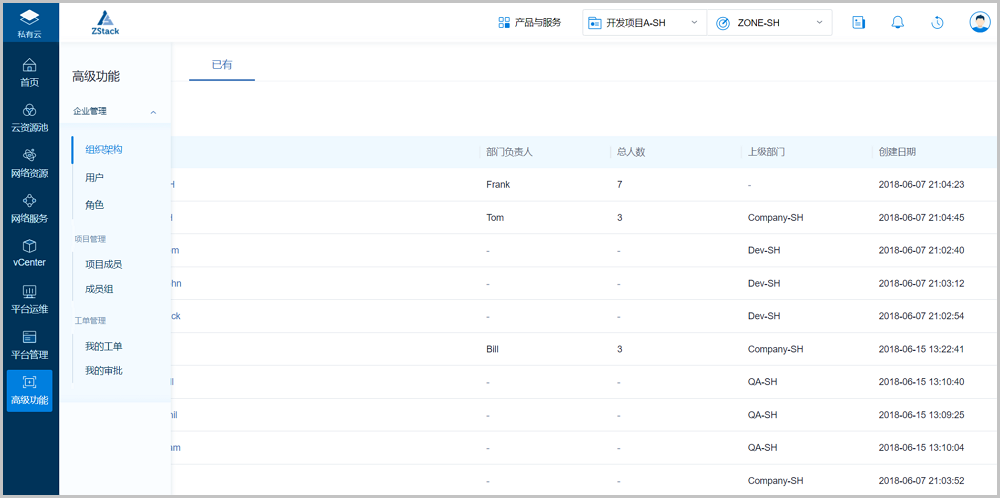Click the vCenter cube icon
This screenshot has height=498, width=1000.
[x=29, y=246]
